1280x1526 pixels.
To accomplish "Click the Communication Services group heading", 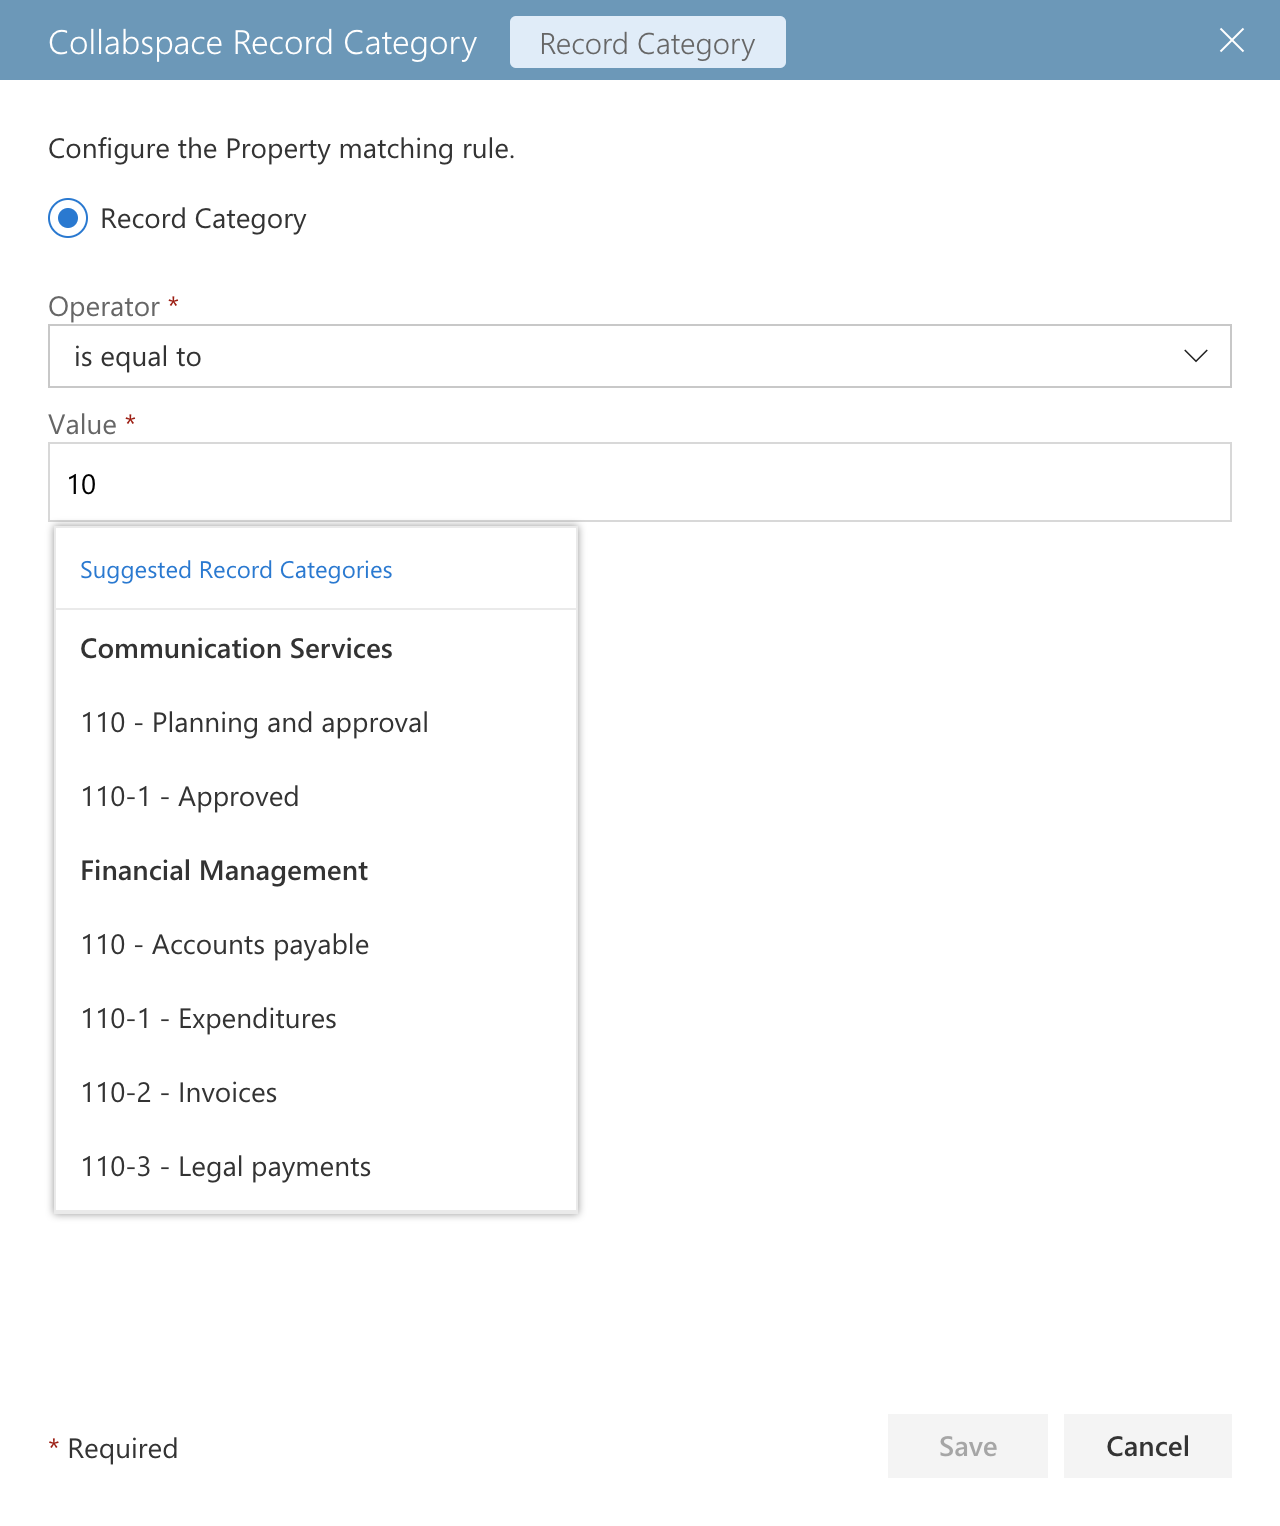I will coord(236,648).
